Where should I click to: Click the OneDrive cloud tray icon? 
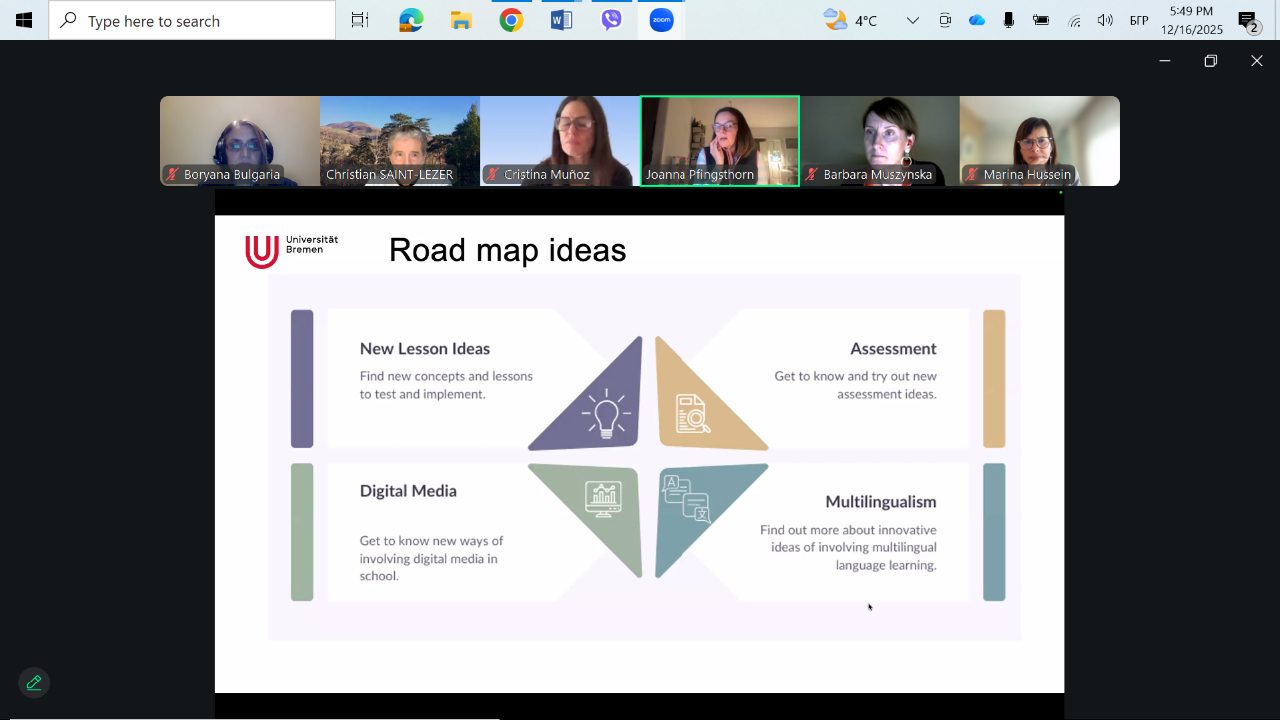click(x=977, y=20)
